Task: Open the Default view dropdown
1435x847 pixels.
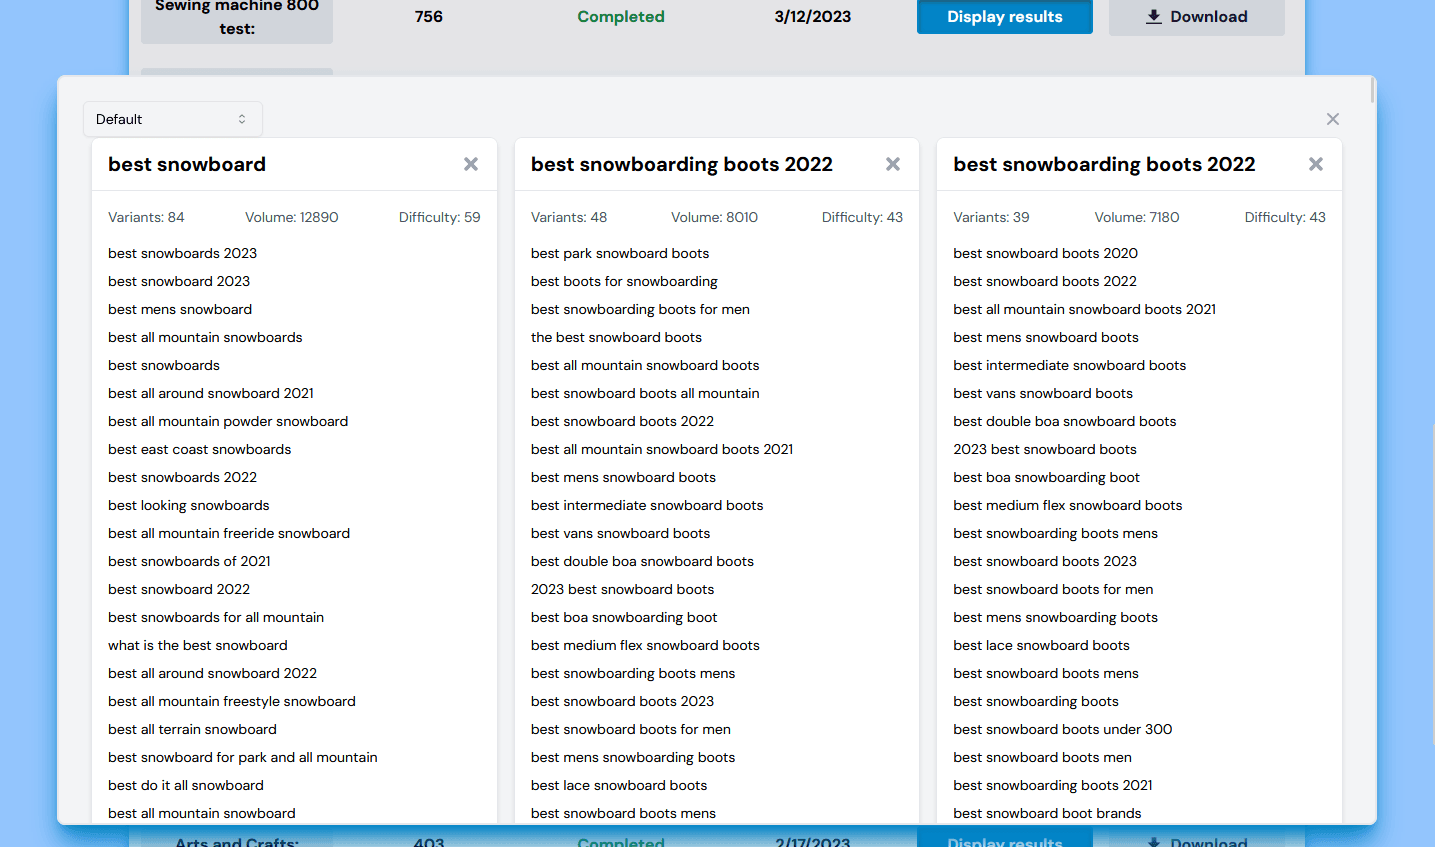Action: (172, 118)
